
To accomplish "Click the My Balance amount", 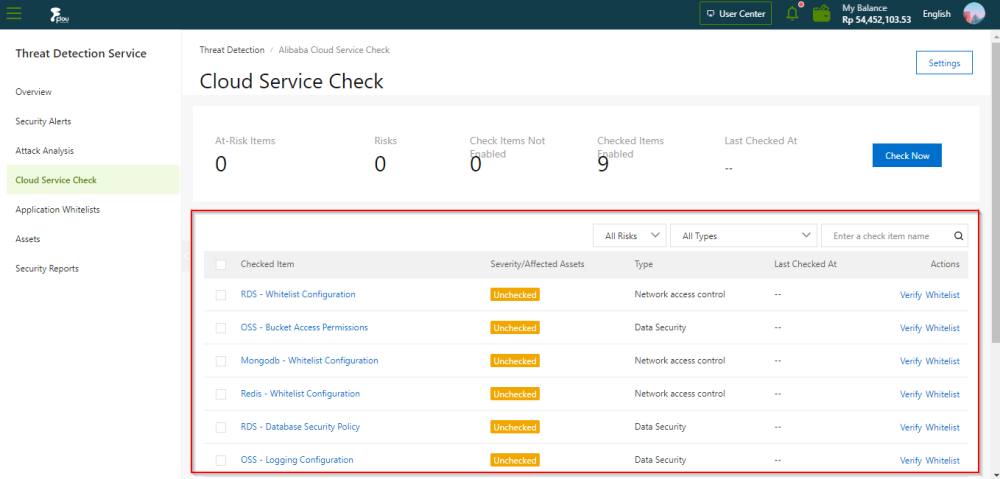I will (x=876, y=20).
